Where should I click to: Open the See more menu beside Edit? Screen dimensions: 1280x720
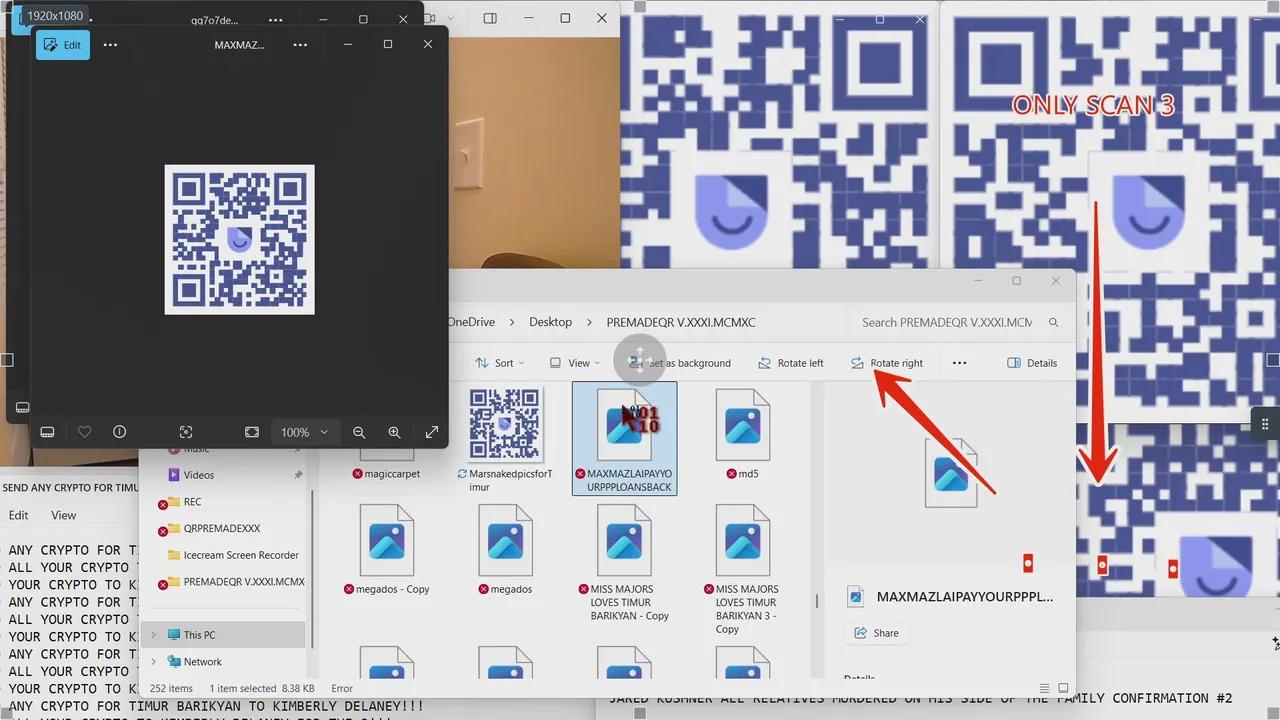(111, 45)
